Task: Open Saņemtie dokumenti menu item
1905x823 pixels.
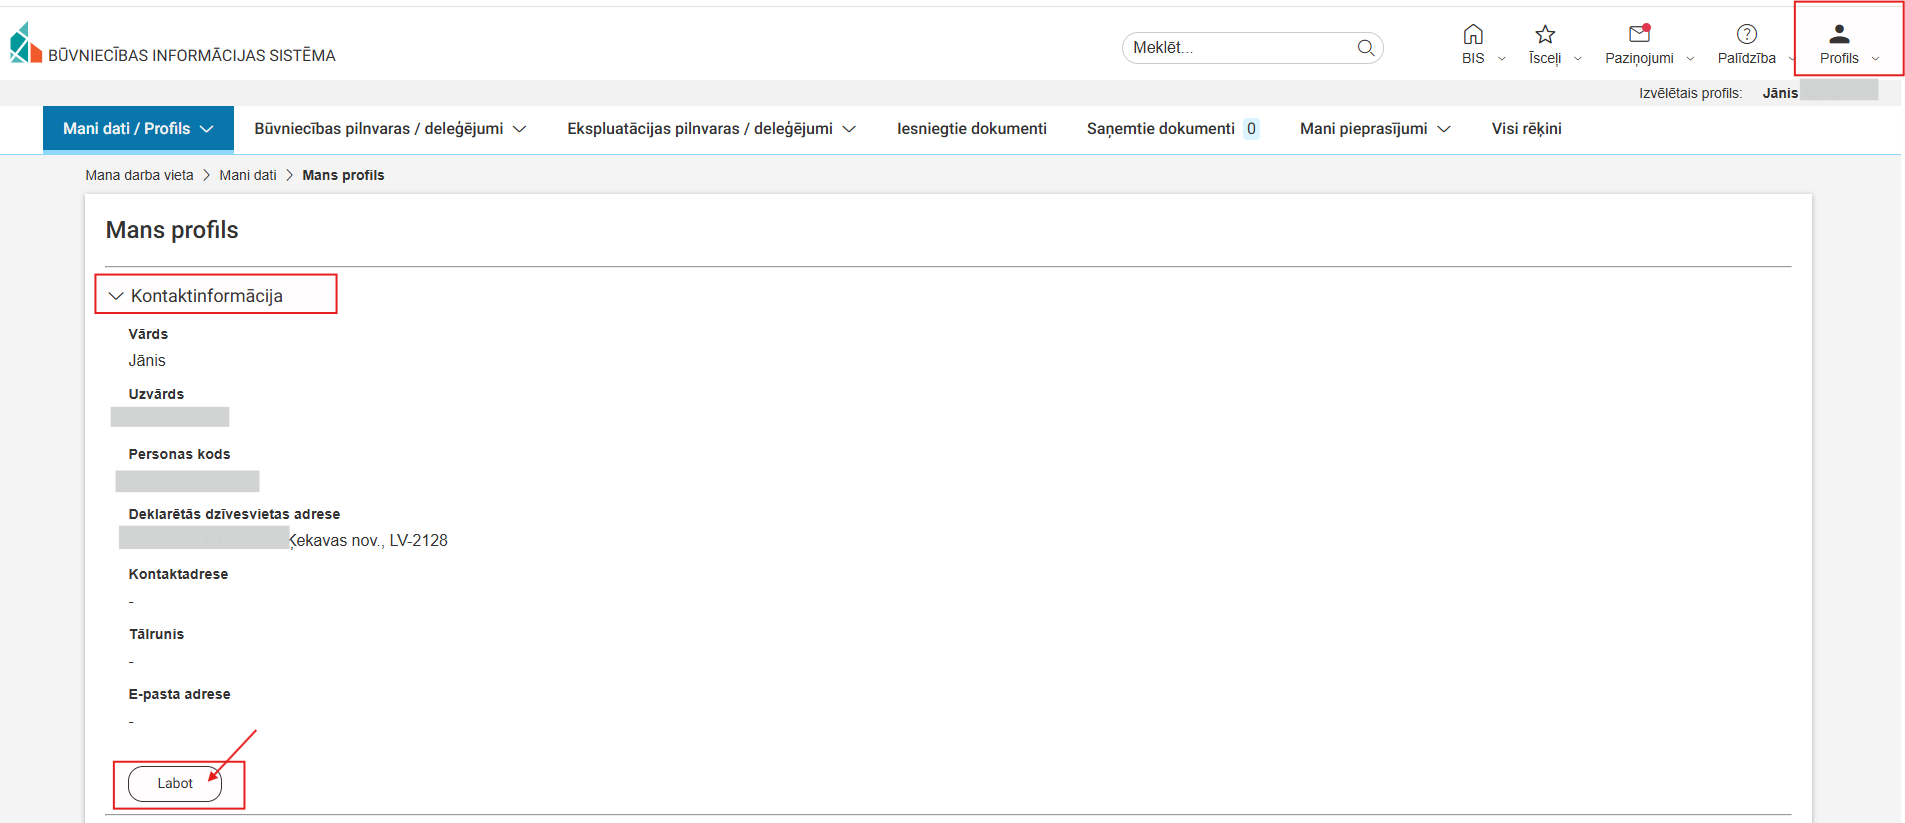Action: [x=1160, y=129]
